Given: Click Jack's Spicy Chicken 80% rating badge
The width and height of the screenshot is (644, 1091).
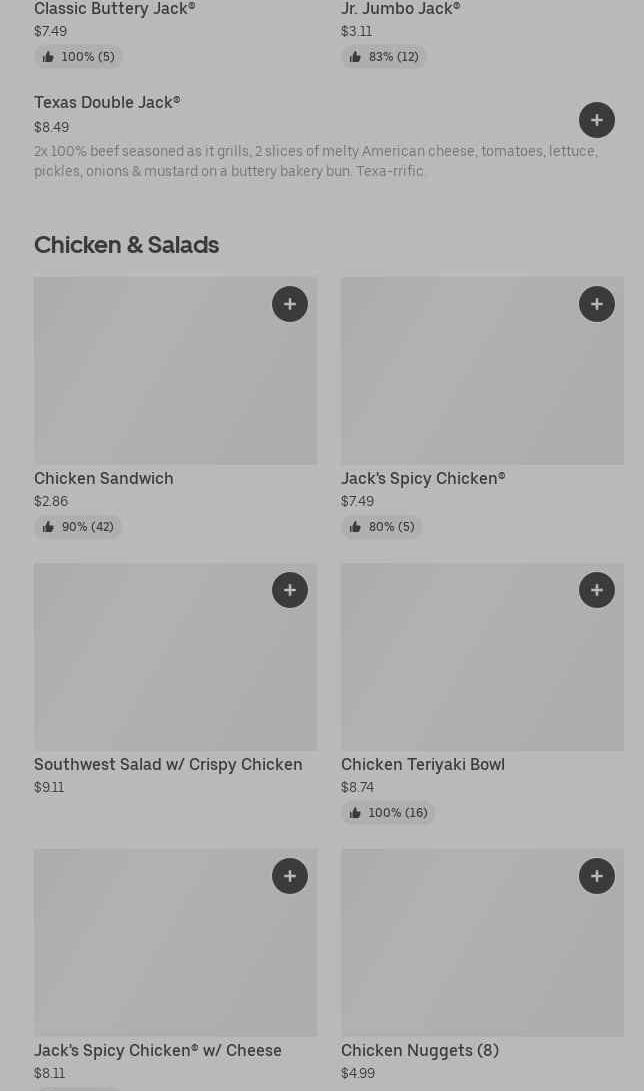Looking at the screenshot, I should coord(382,527).
